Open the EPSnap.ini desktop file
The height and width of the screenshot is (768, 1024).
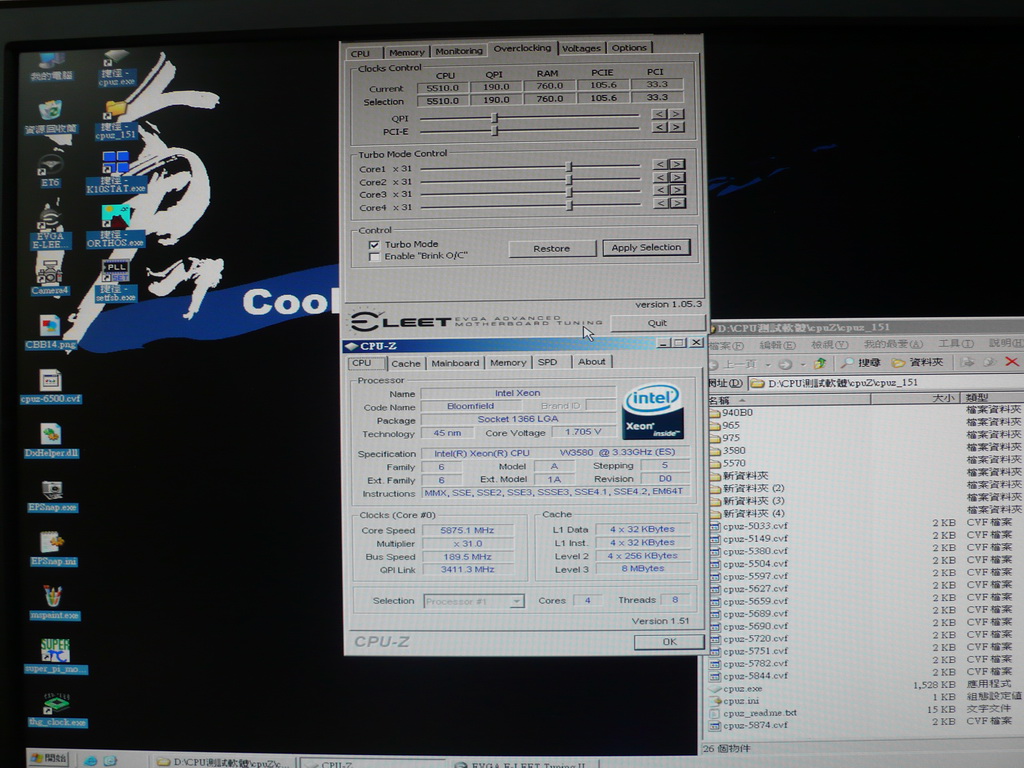[x=53, y=549]
